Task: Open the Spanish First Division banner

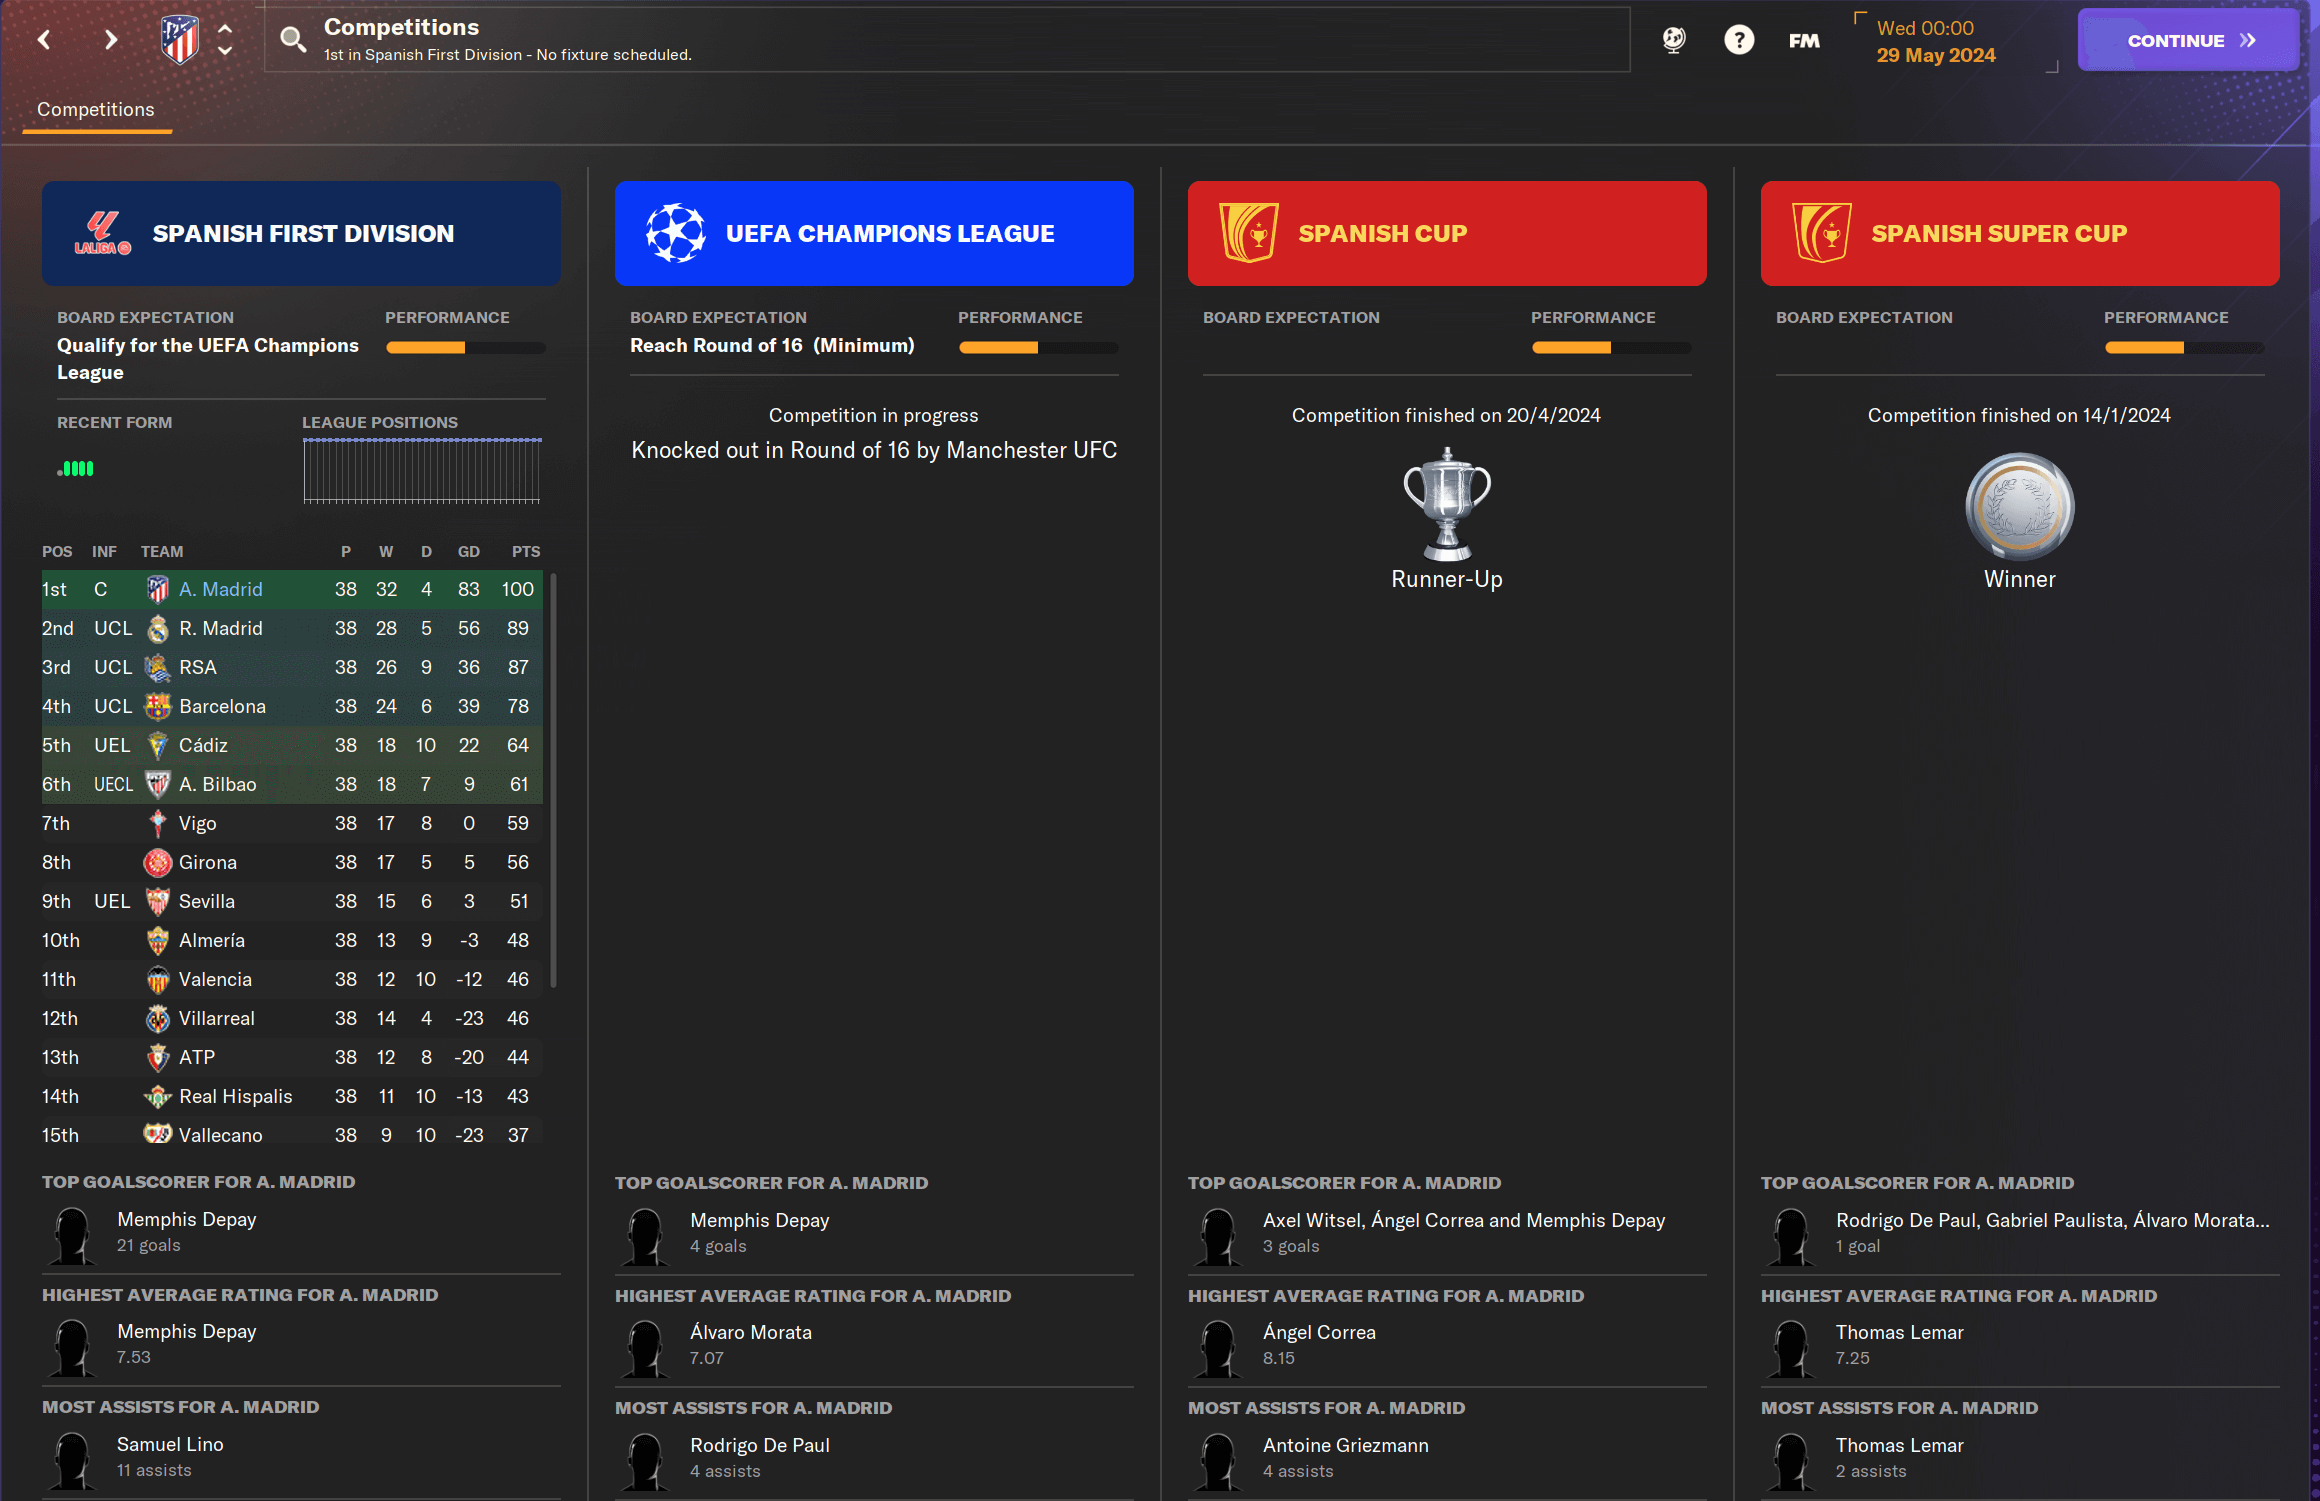Action: (301, 233)
